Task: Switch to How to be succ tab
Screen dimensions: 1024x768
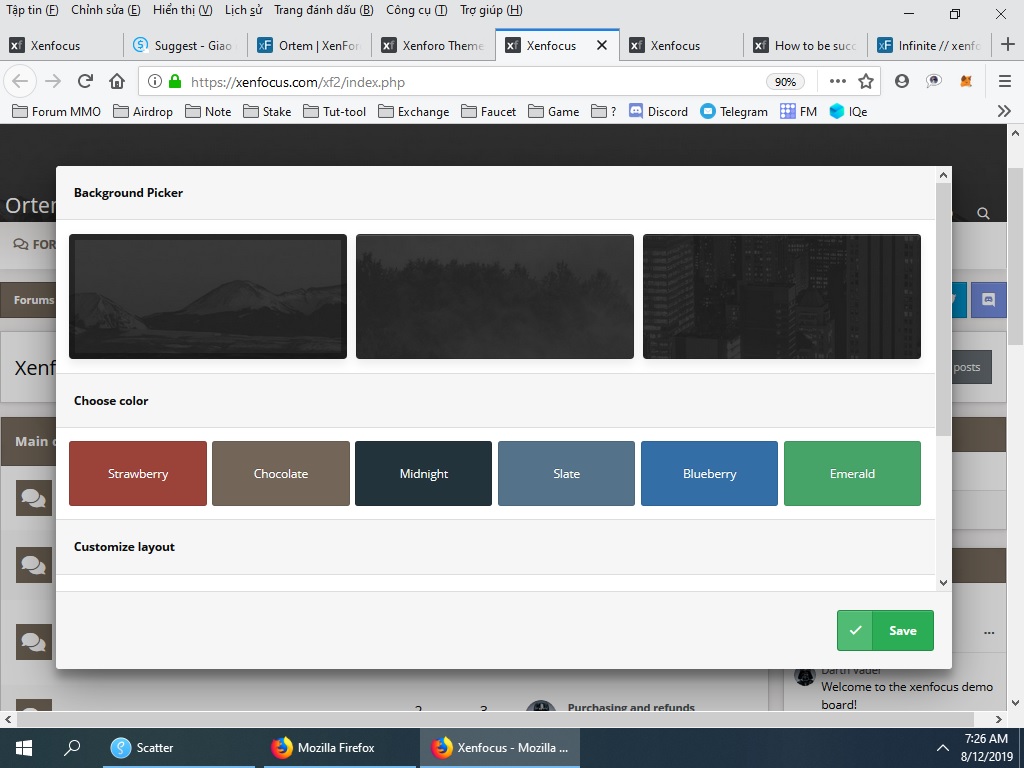Action: [x=805, y=45]
